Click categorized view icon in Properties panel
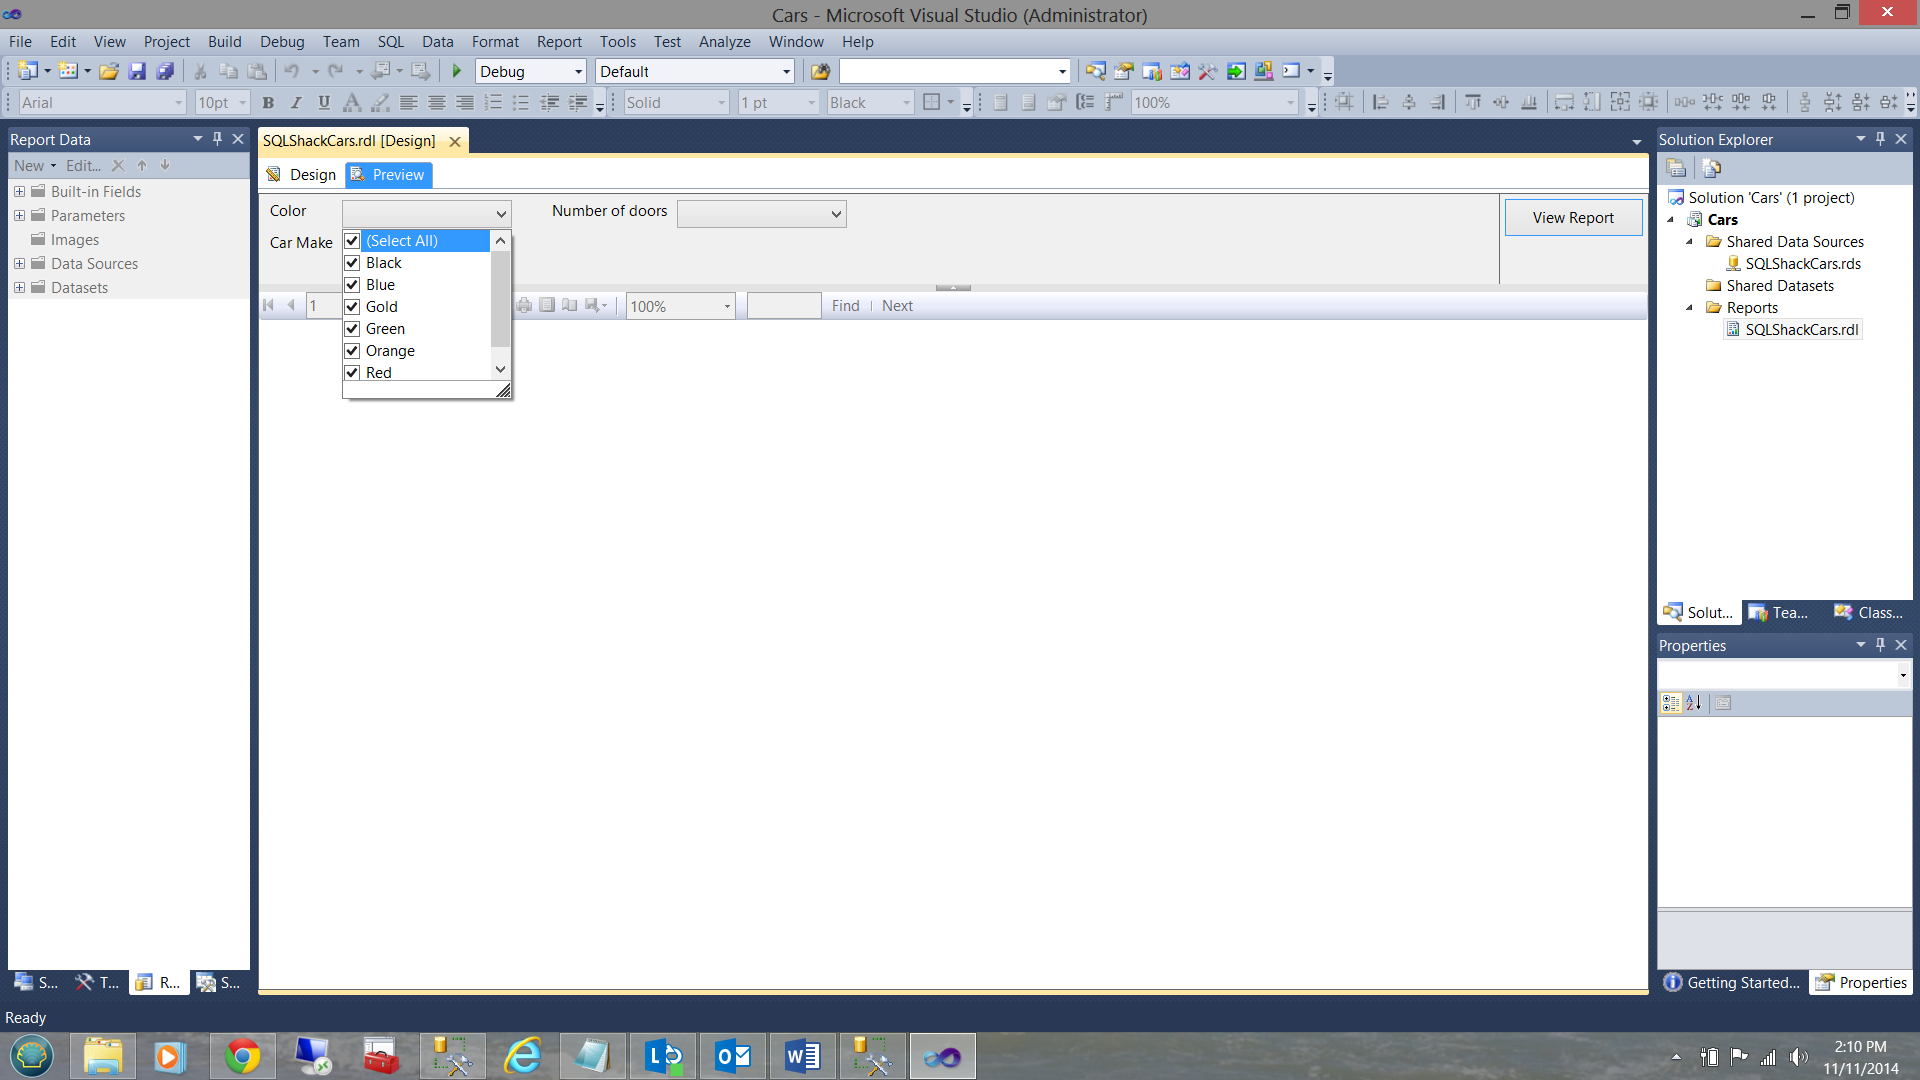Image resolution: width=1920 pixels, height=1080 pixels. click(1670, 703)
